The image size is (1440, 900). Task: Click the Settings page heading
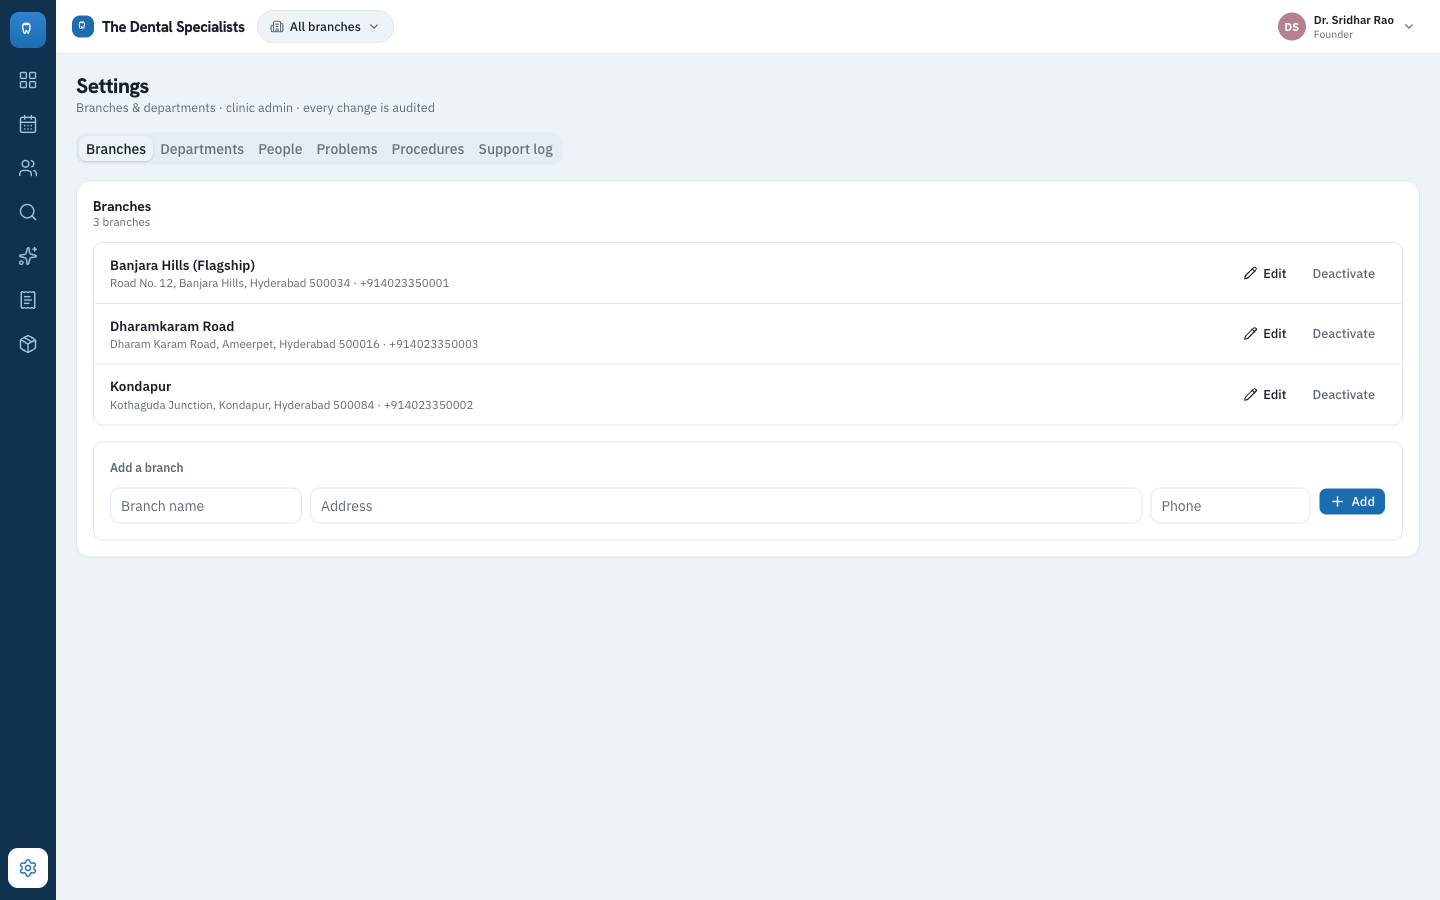point(112,86)
